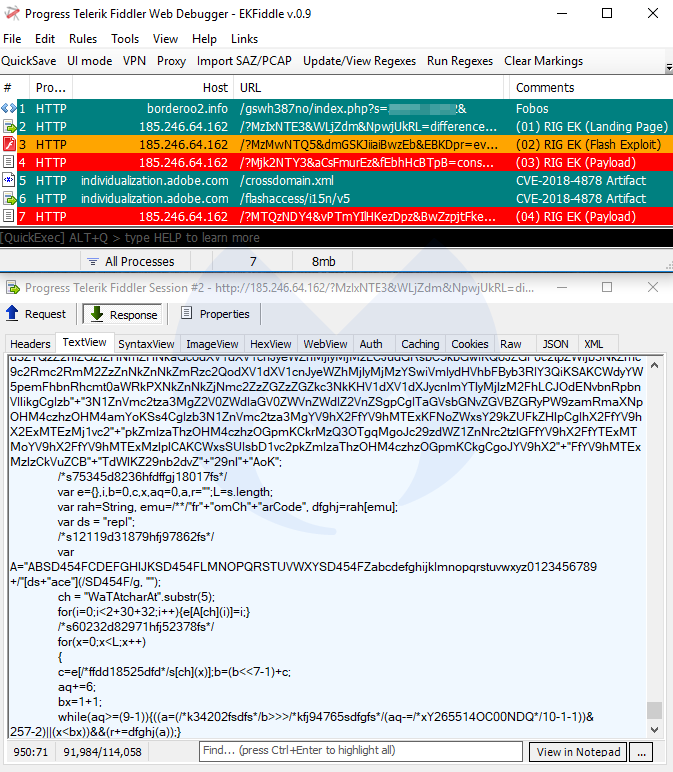
Task: Click session 4 document icon
Action: 8,162
